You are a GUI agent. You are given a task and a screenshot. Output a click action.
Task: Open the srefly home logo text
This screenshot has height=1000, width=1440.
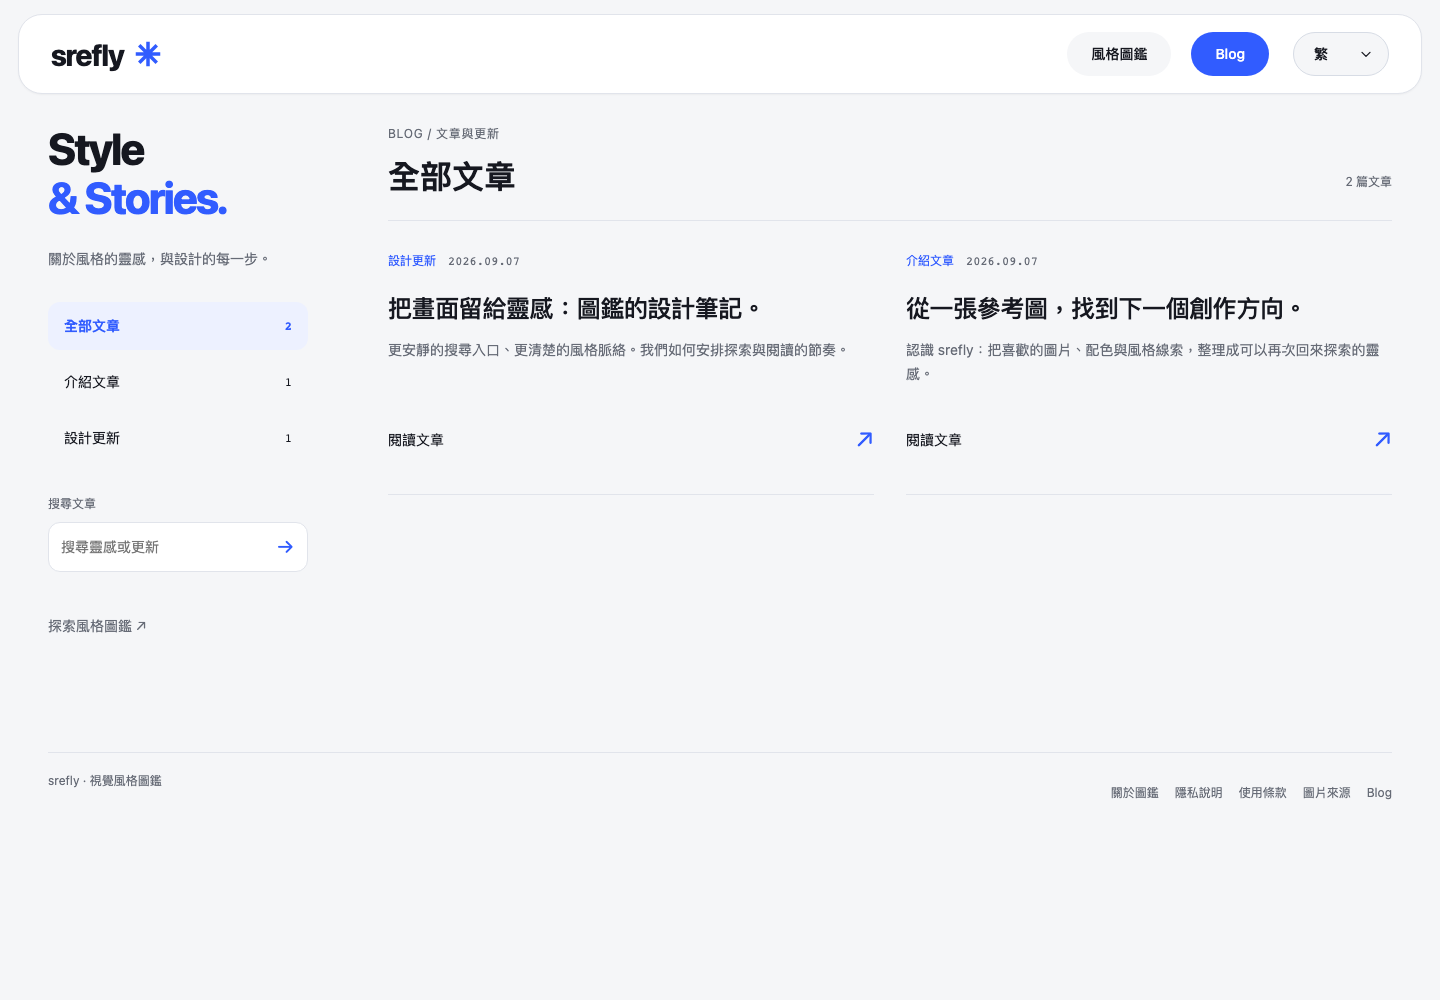click(x=88, y=56)
